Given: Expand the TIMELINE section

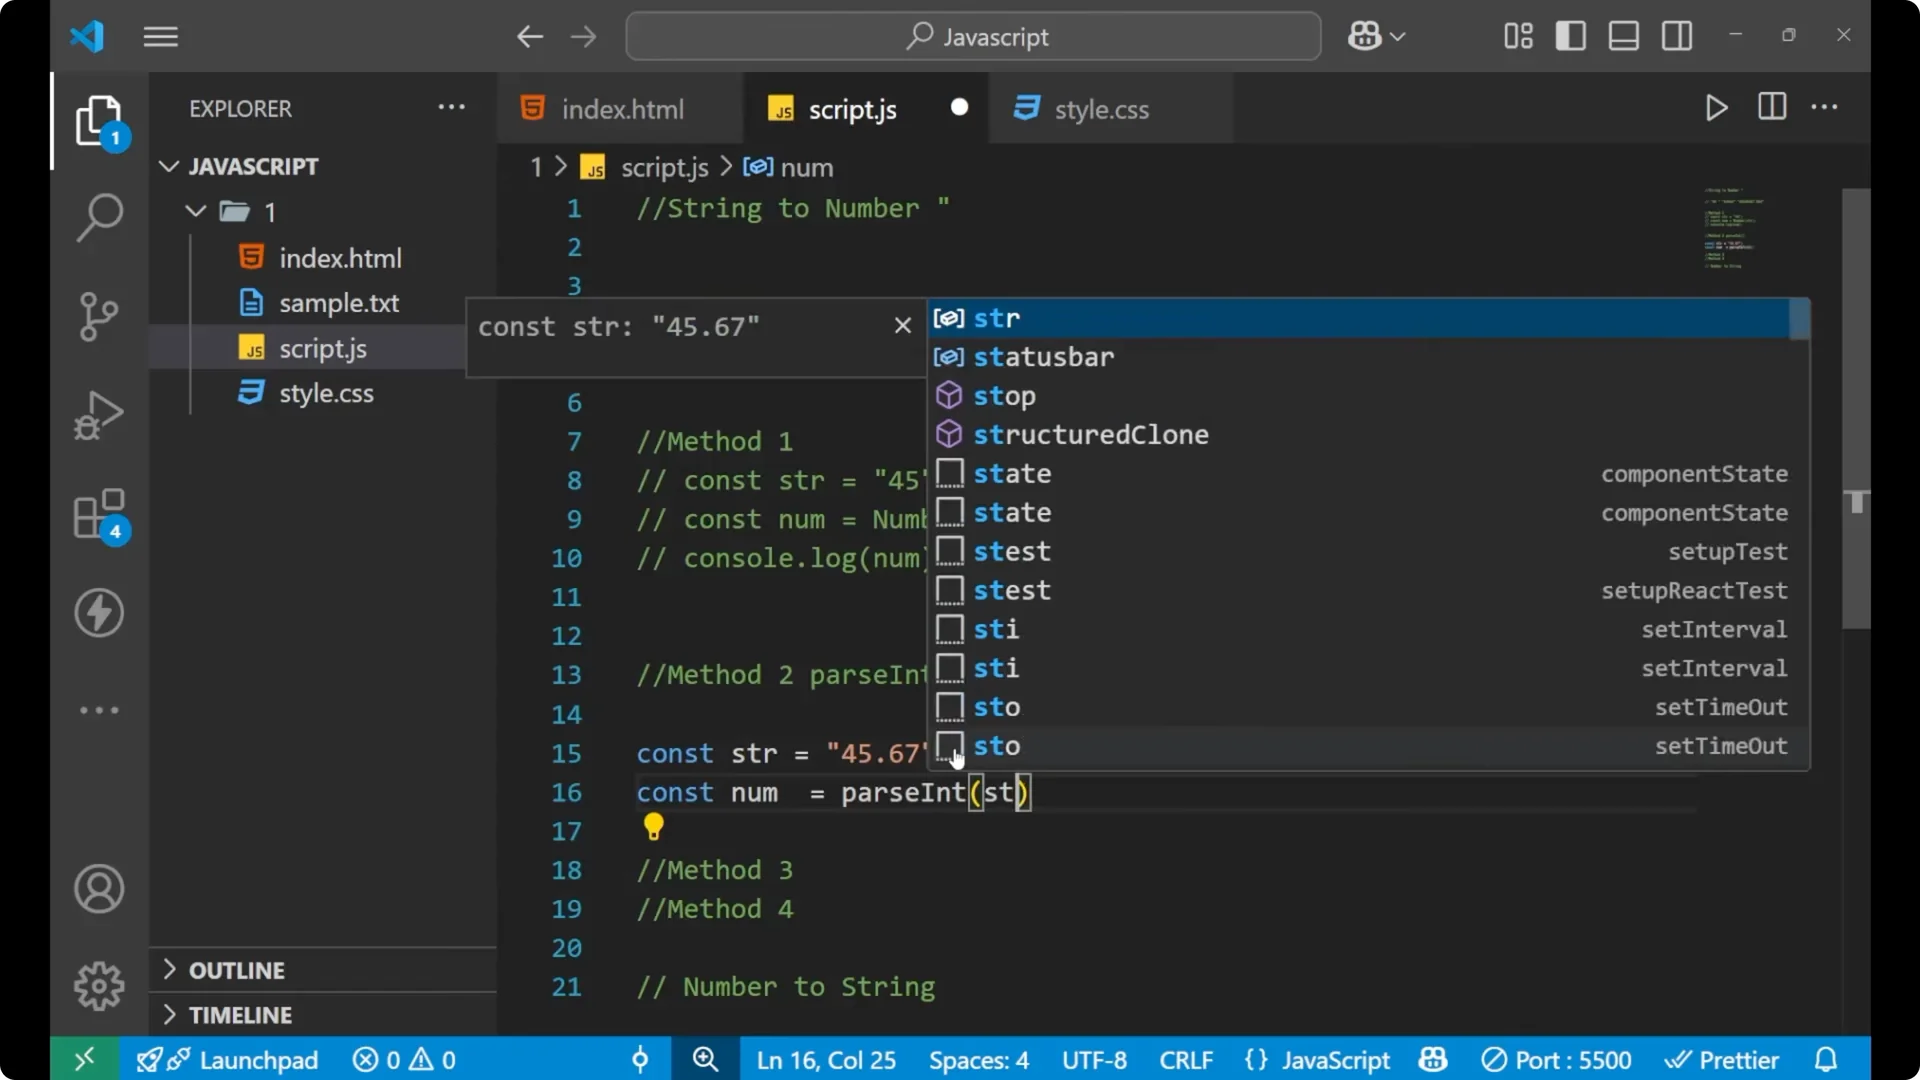Looking at the screenshot, I should click(242, 1014).
